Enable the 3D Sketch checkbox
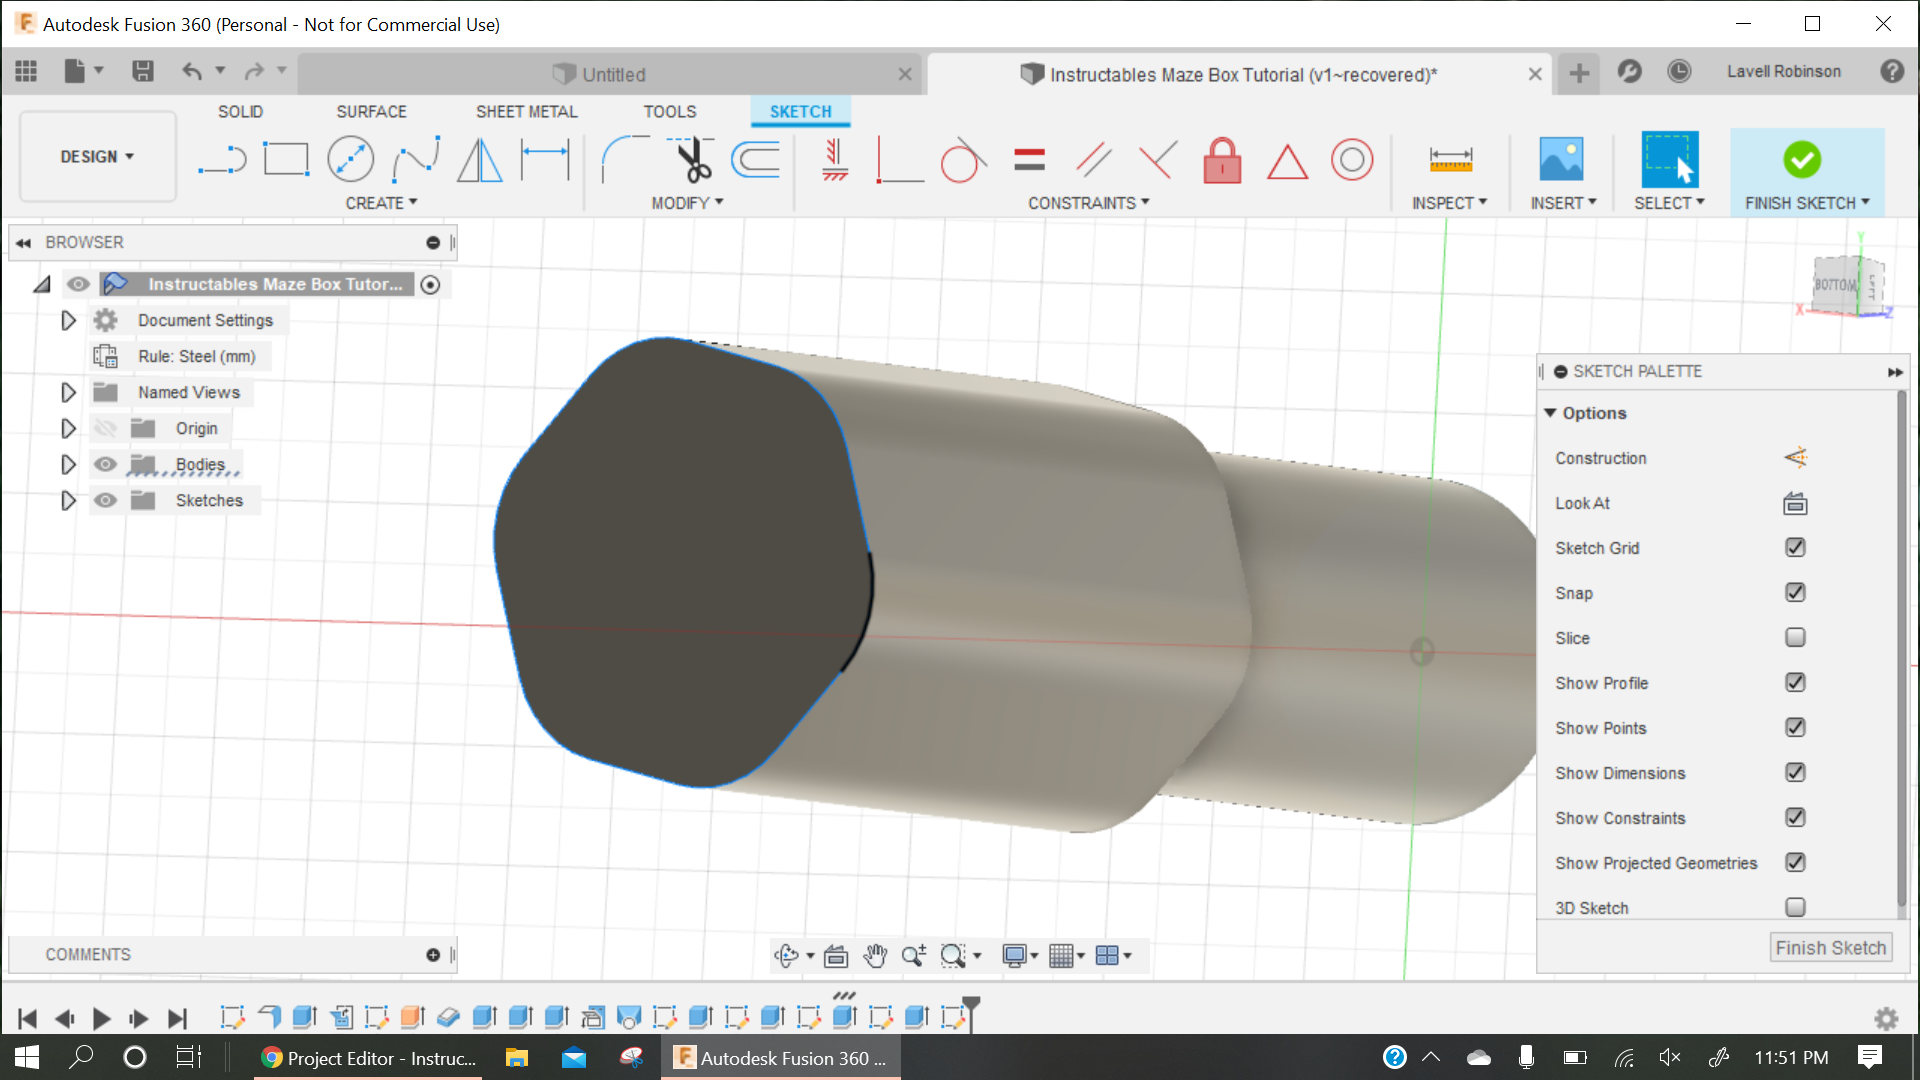 (1795, 907)
